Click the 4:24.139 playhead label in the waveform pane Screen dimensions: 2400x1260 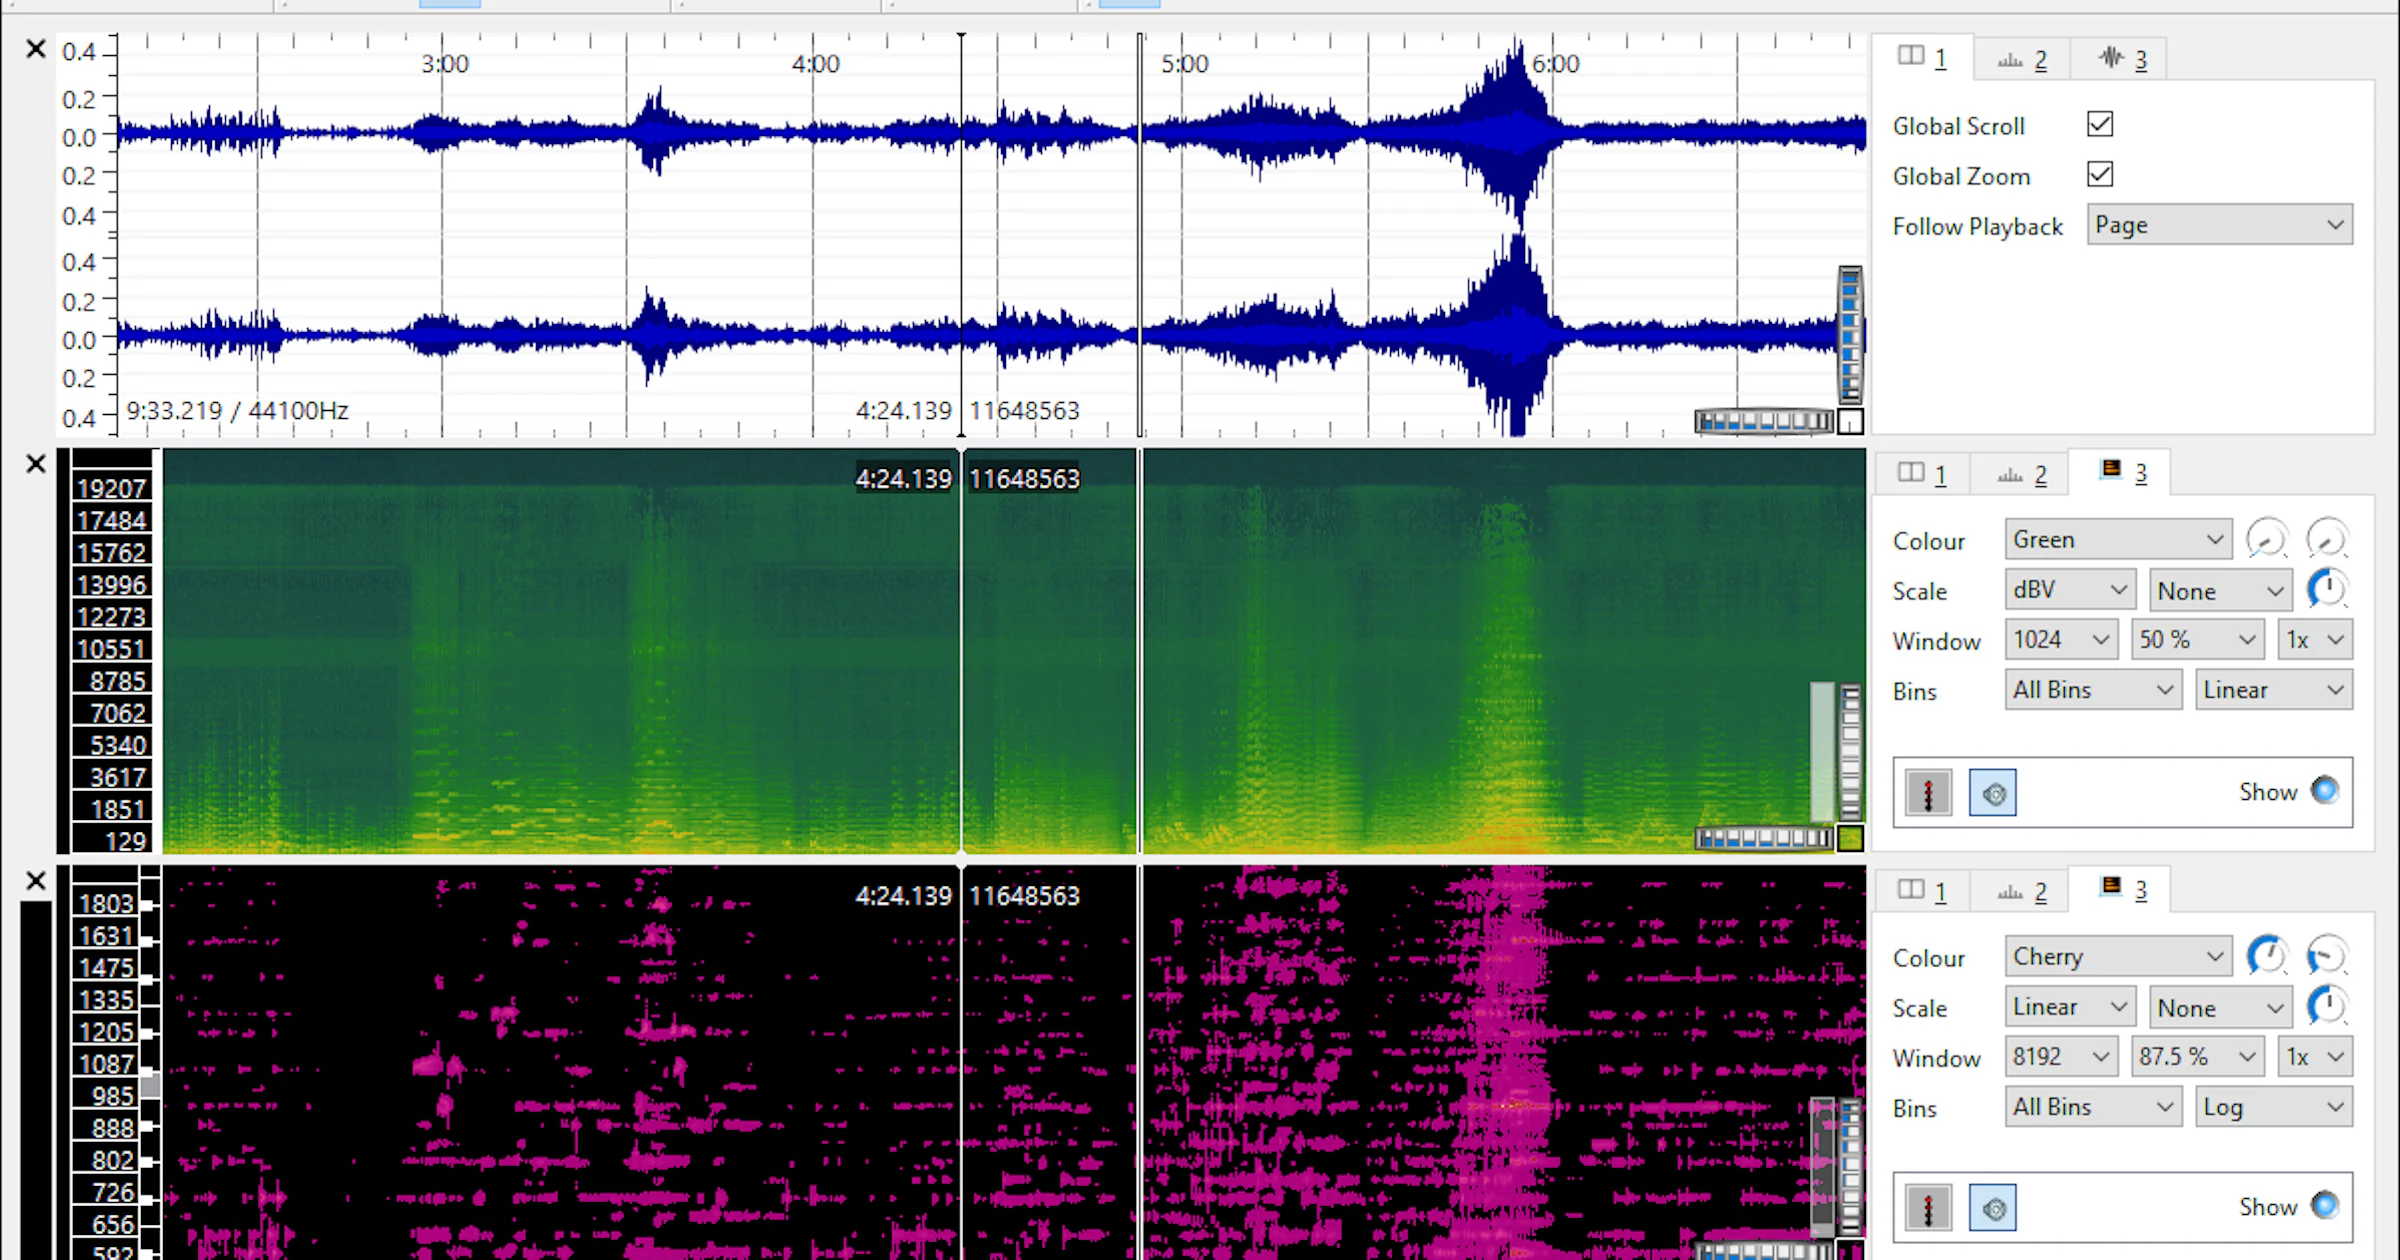[x=904, y=411]
